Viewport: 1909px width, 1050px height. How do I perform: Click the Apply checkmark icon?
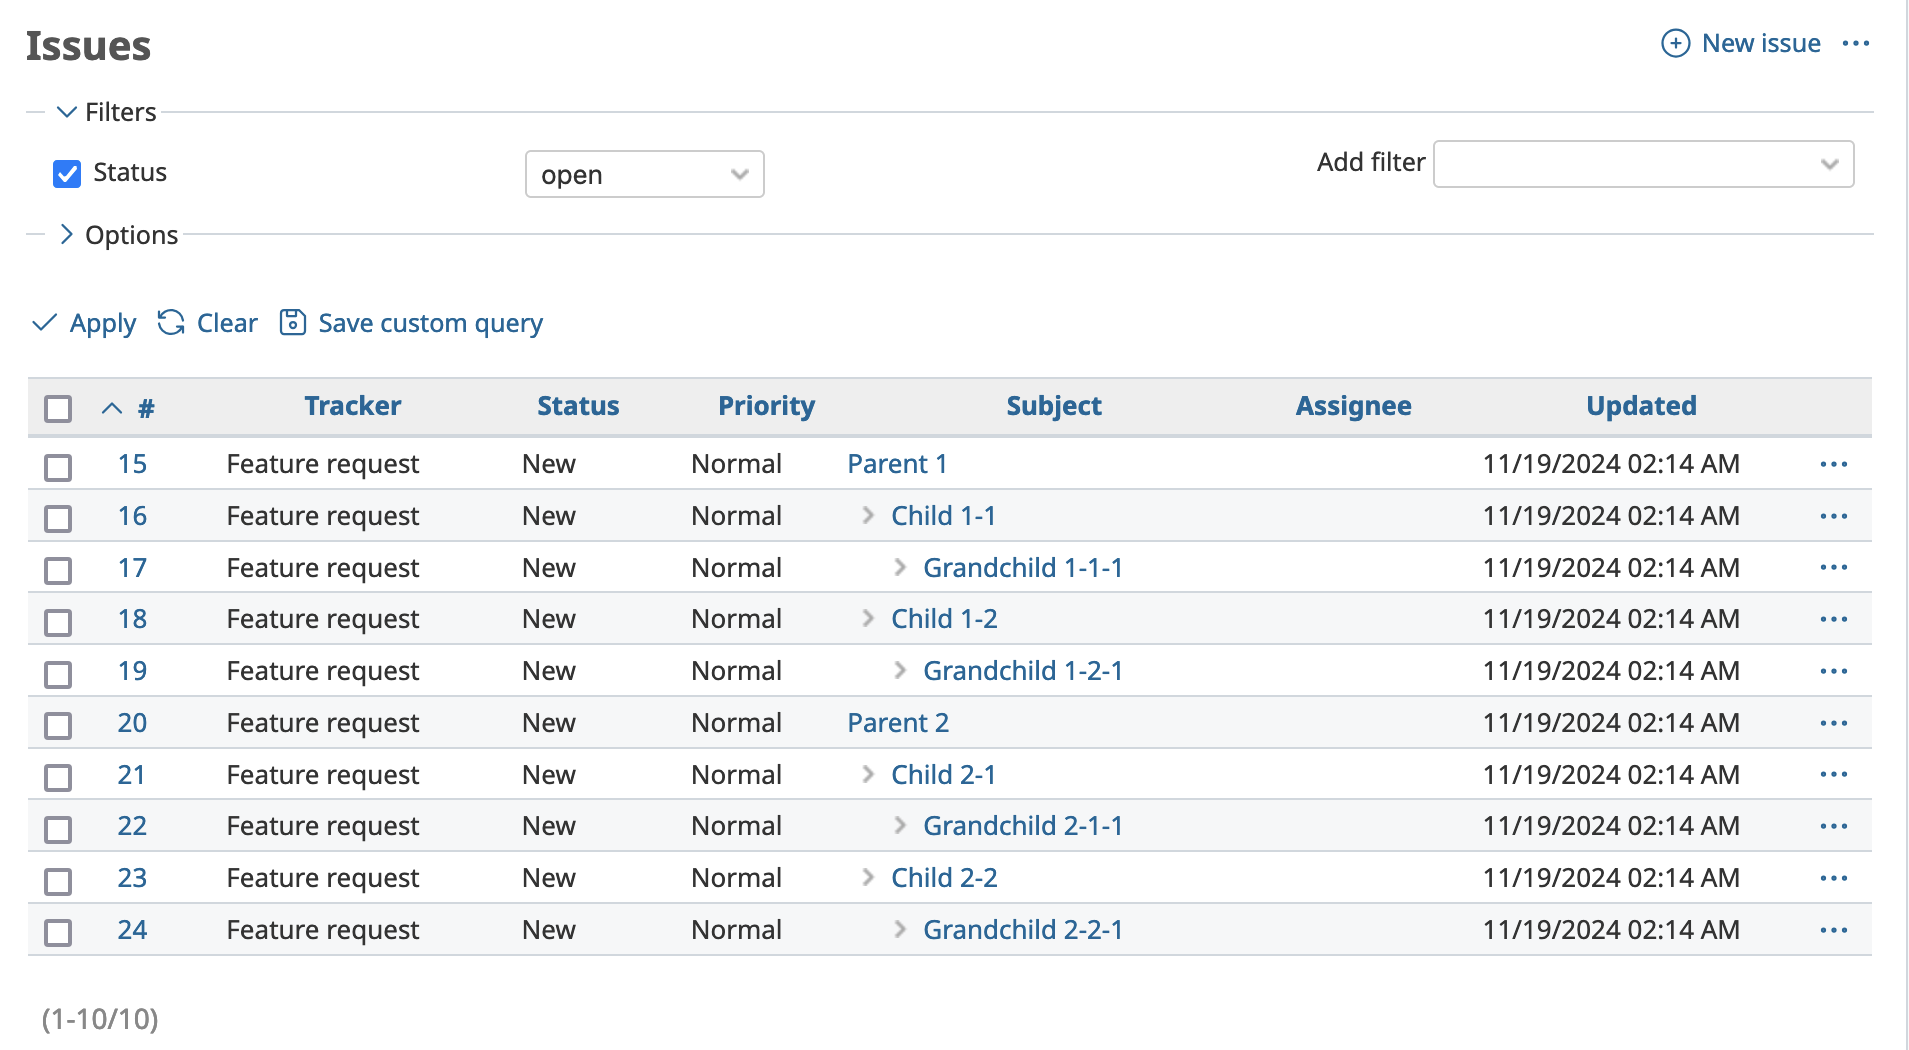click(46, 322)
